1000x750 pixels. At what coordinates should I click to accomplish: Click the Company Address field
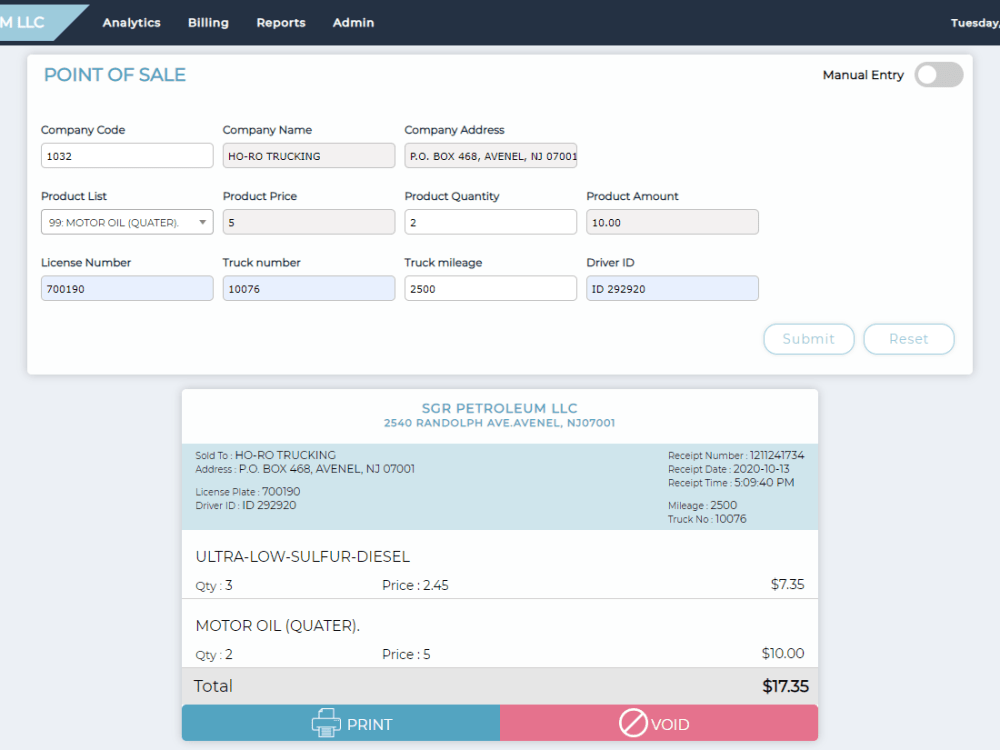490,156
